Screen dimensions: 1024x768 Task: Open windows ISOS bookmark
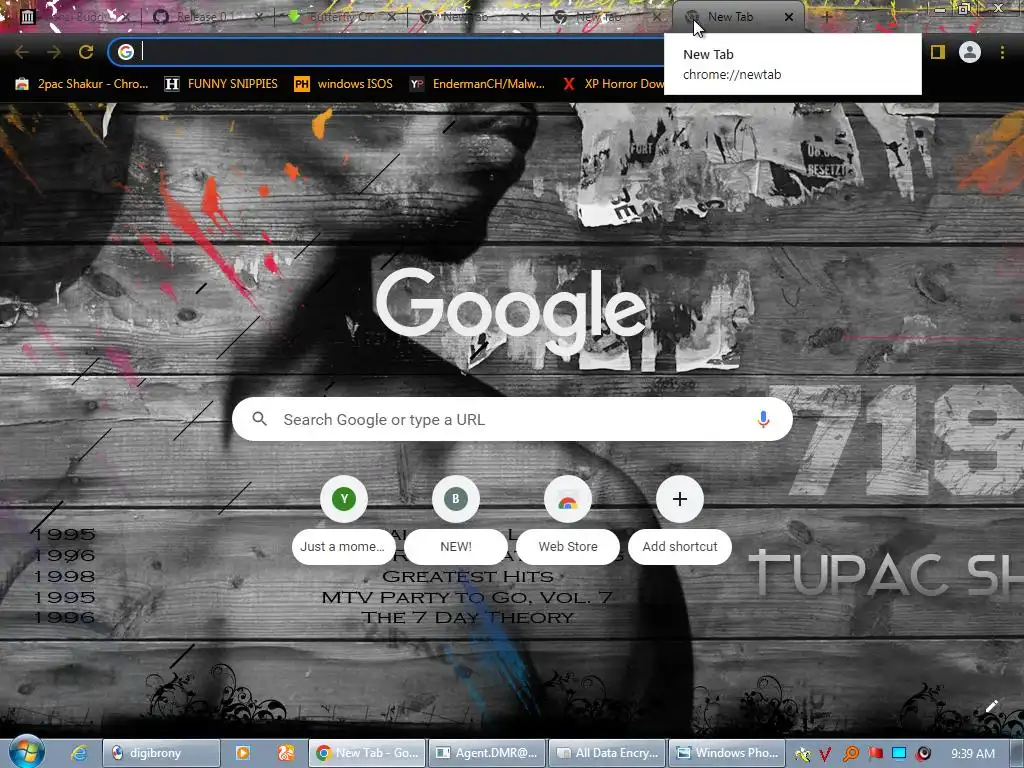pos(344,84)
